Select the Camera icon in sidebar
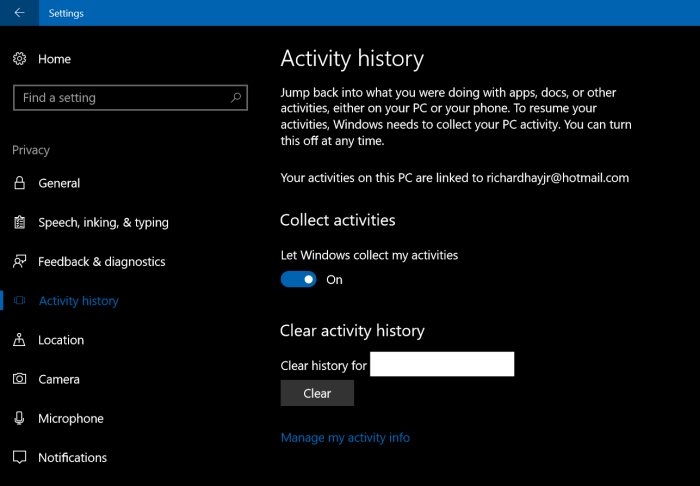 click(19, 379)
